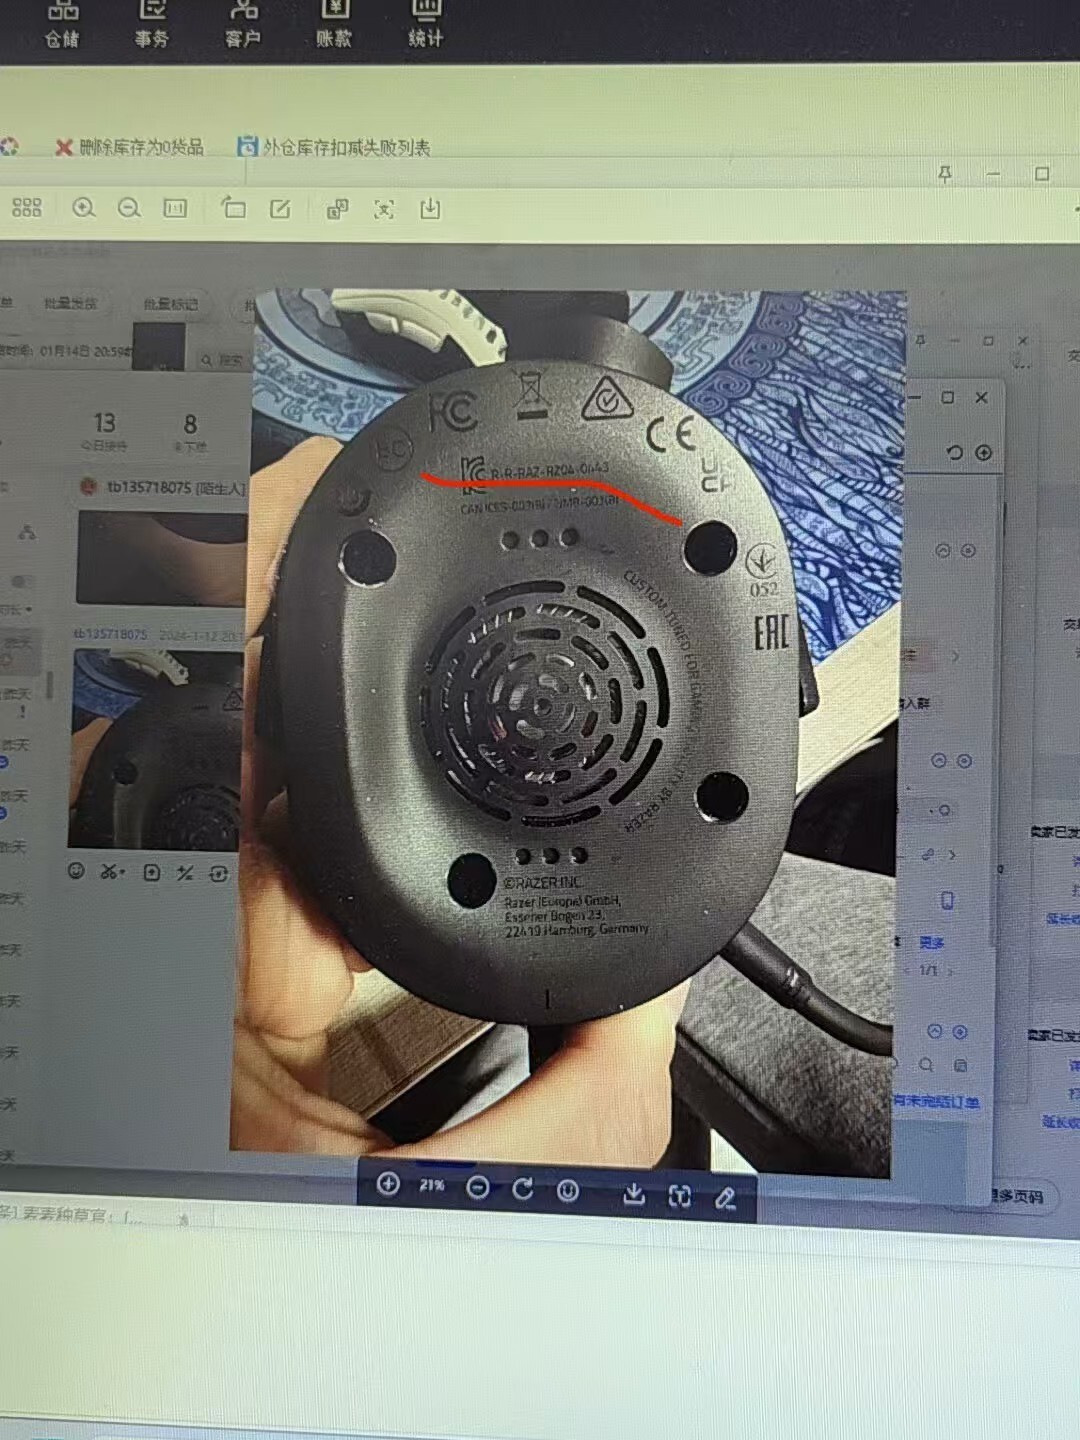Select contact tb135718075 (陌生人)

pyautogui.click(x=164, y=488)
